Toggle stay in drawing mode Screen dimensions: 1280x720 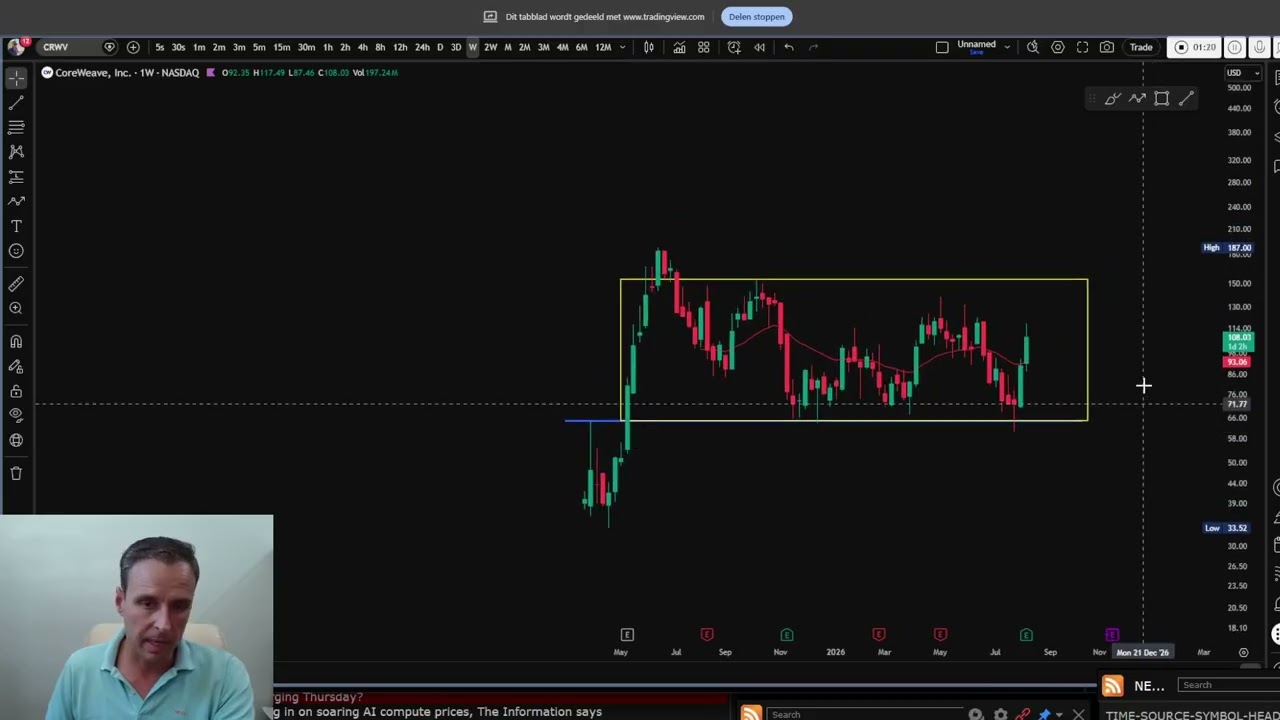[x=16, y=367]
